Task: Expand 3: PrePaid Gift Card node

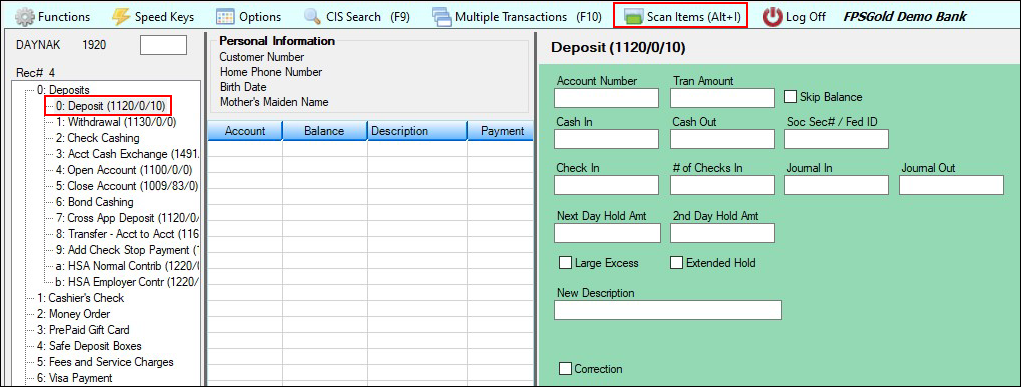Action: tap(83, 330)
